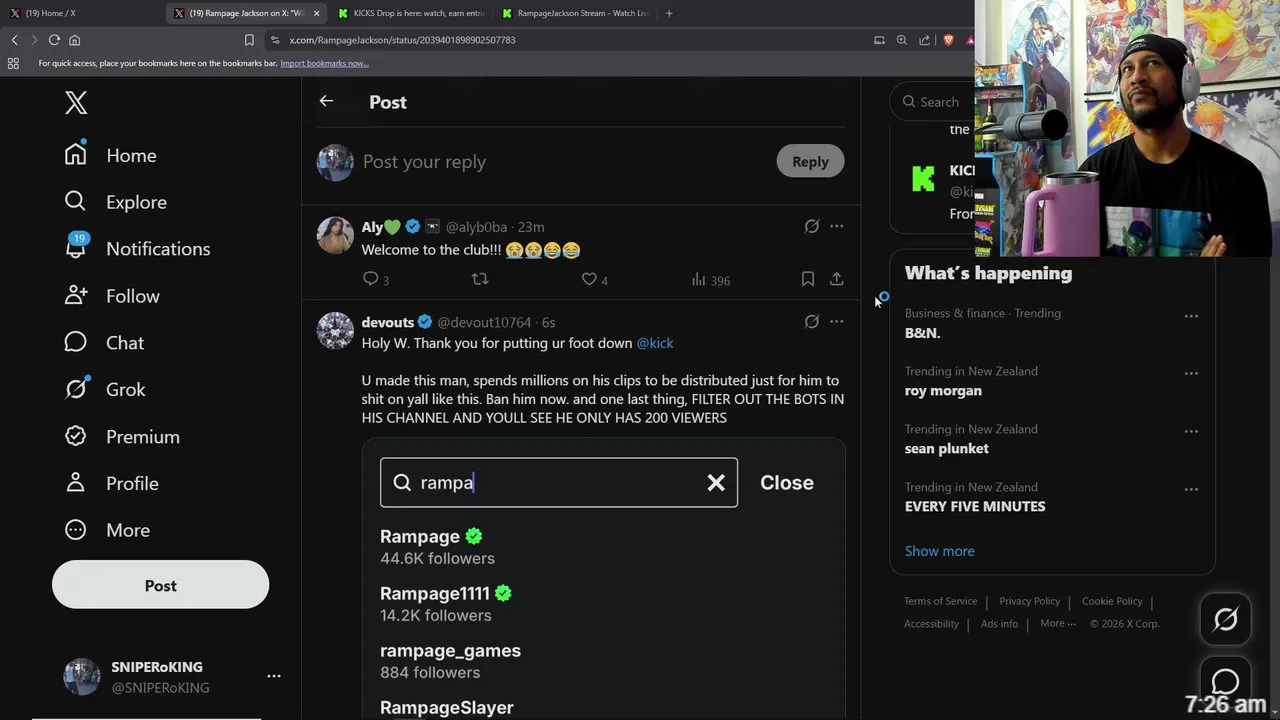Click Show more under What's happening
The width and height of the screenshot is (1280, 720).
pyautogui.click(x=939, y=551)
